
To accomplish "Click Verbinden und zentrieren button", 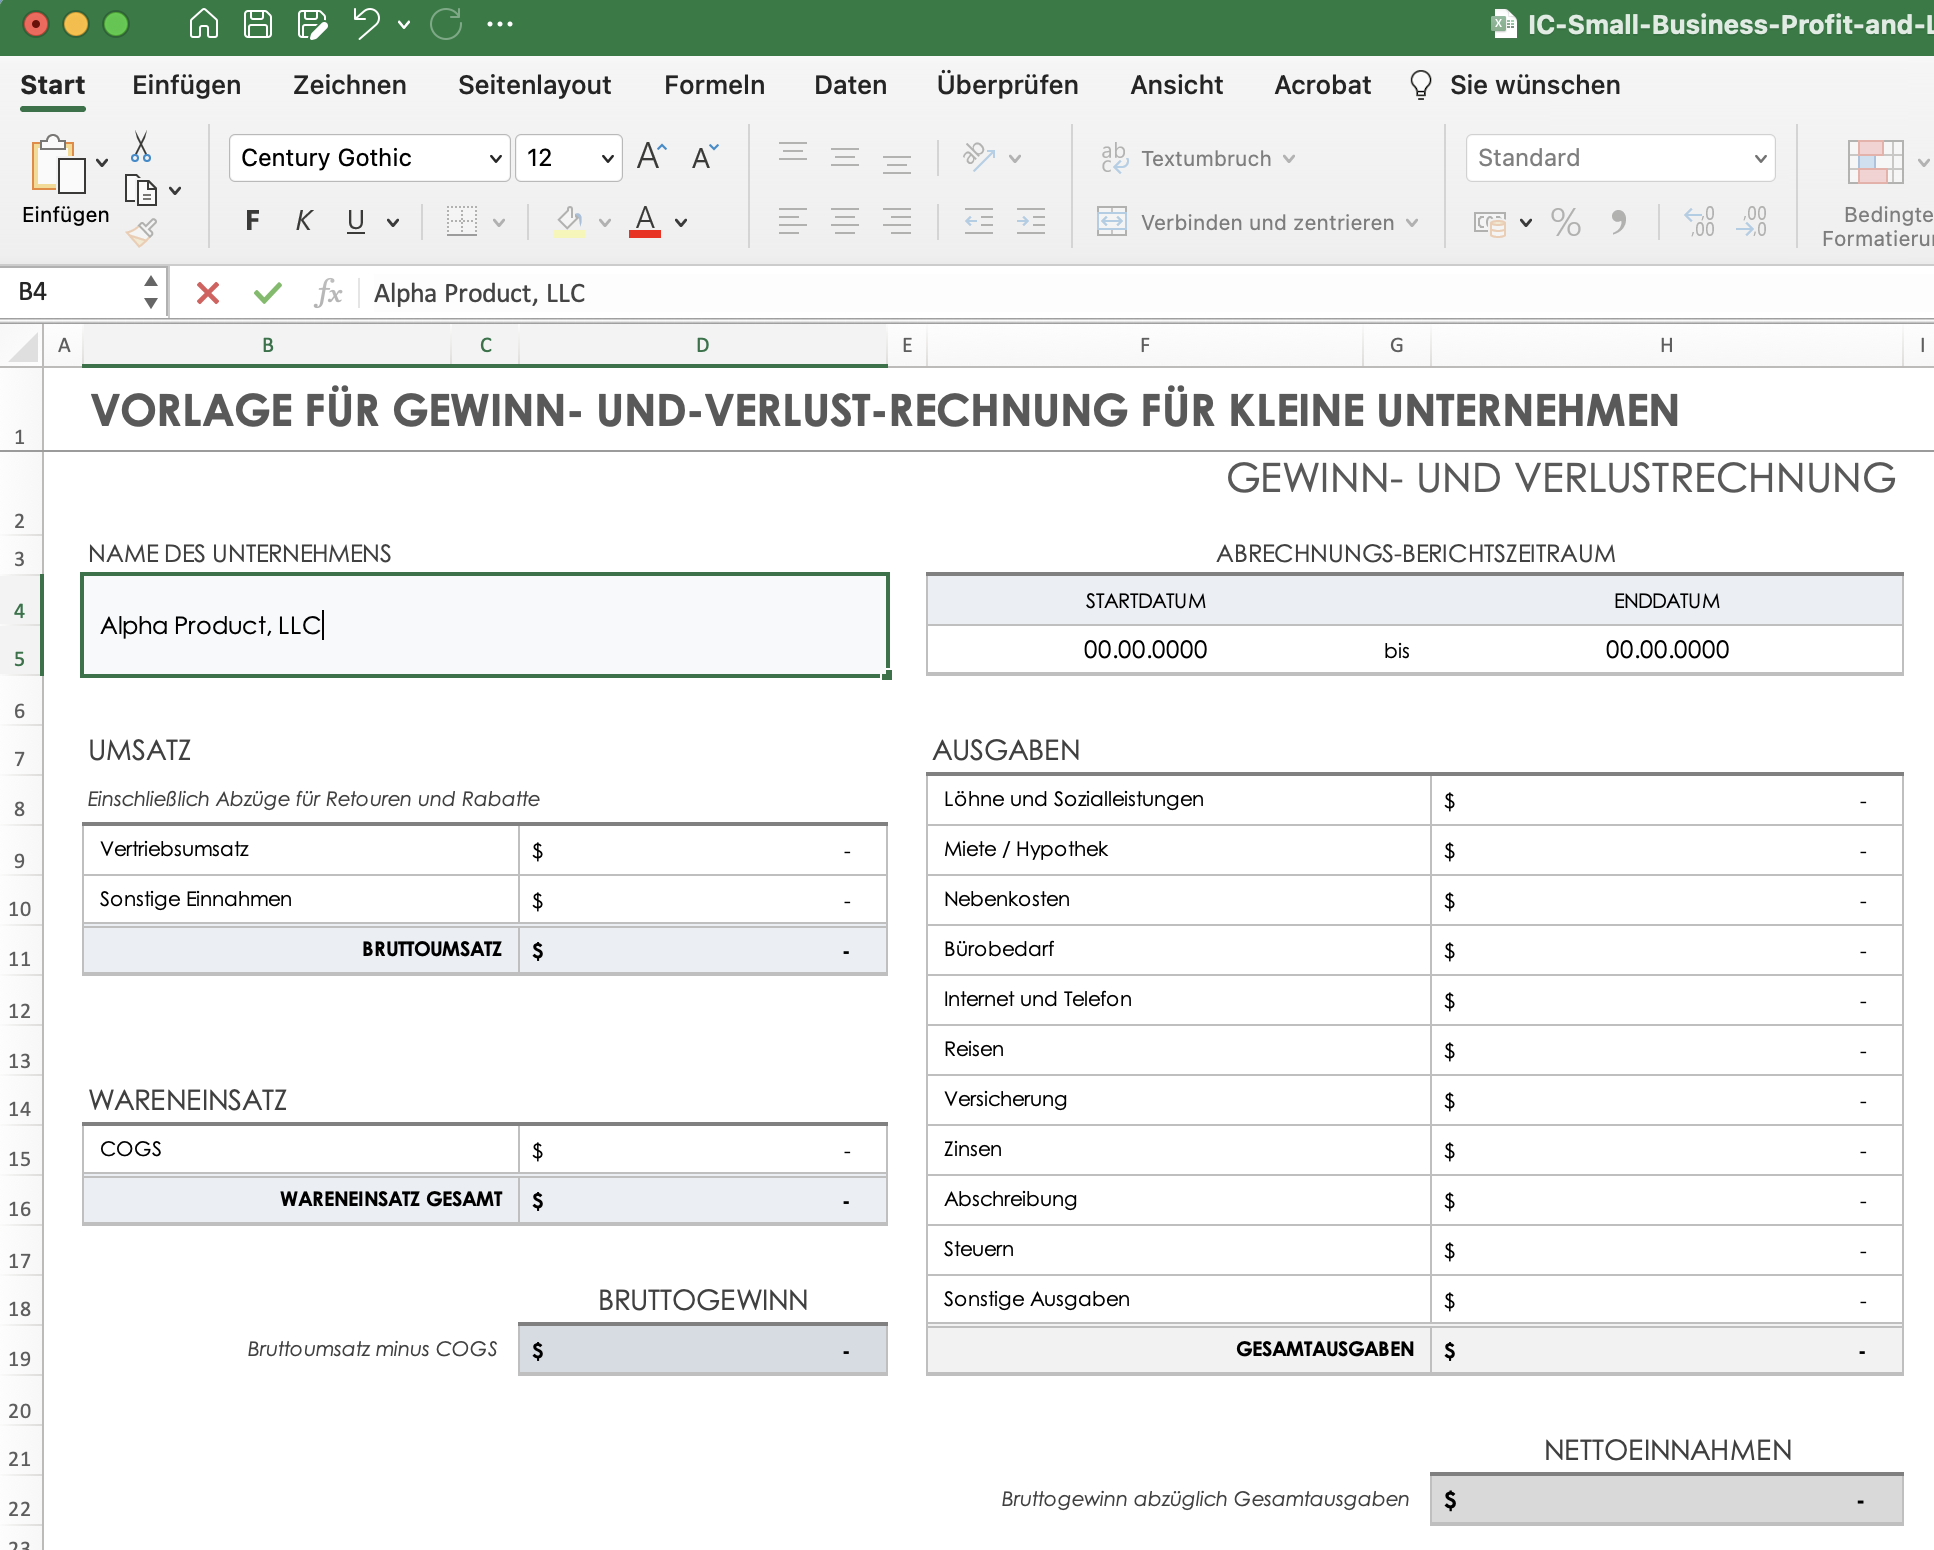I will (x=1246, y=222).
